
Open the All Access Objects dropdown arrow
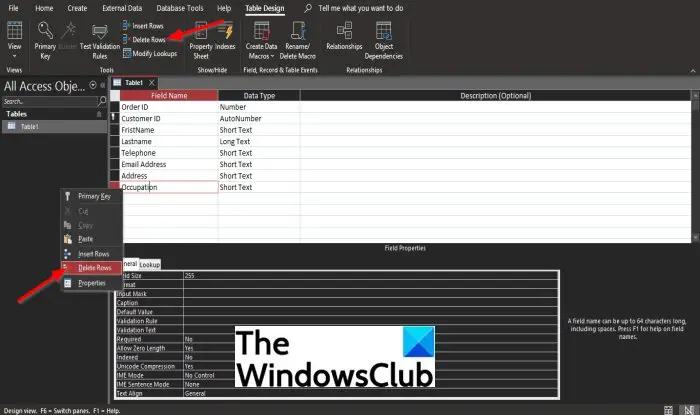coord(93,85)
